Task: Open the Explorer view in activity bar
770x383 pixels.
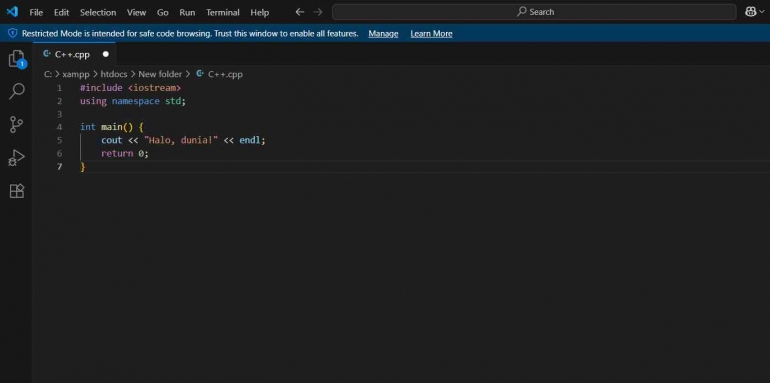Action: [17, 58]
